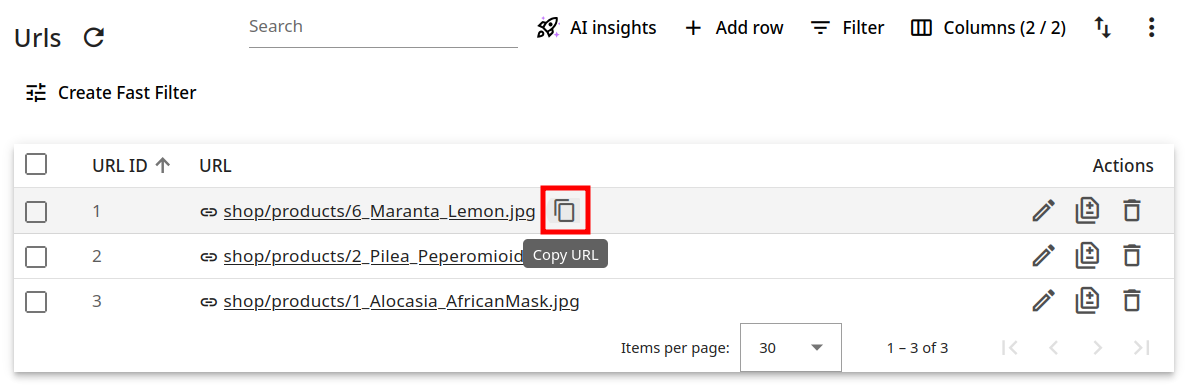This screenshot has height=385, width=1185.
Task: Open the three-dot more options menu
Action: pos(1151,28)
